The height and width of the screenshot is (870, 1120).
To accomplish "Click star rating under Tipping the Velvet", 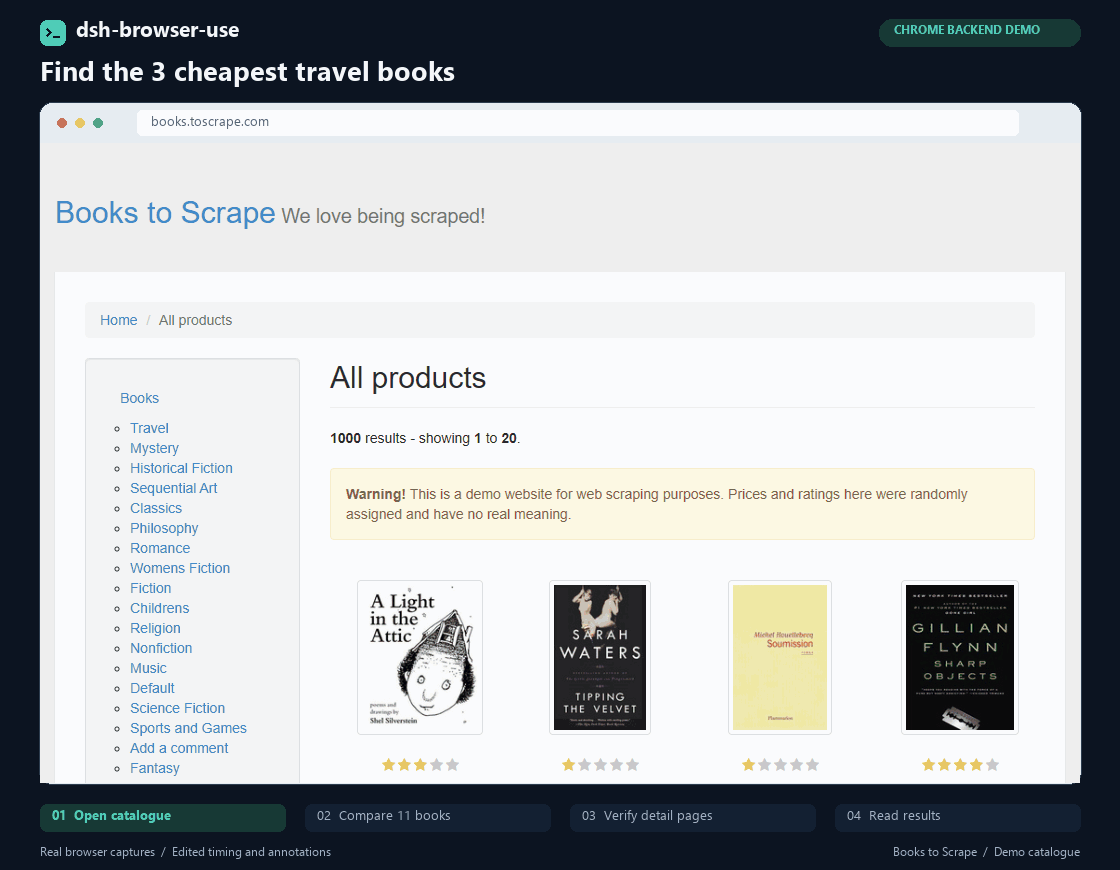I will (600, 765).
